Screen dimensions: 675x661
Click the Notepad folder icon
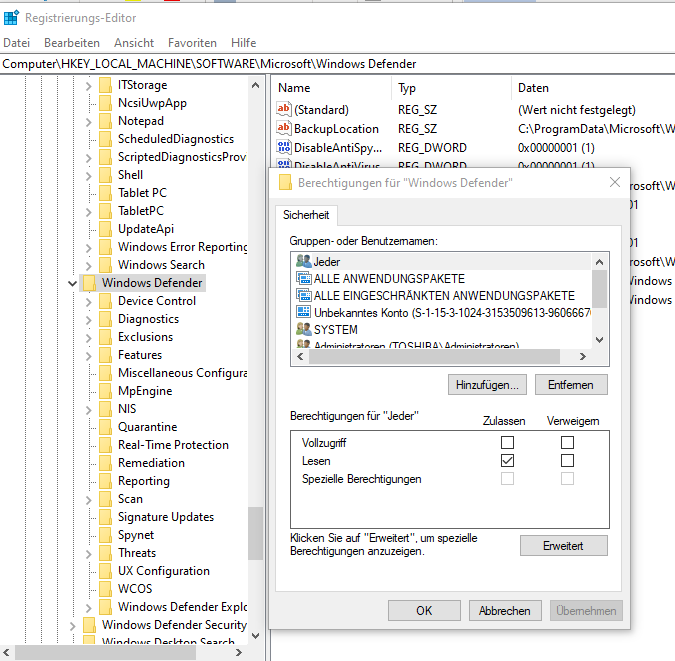105,121
